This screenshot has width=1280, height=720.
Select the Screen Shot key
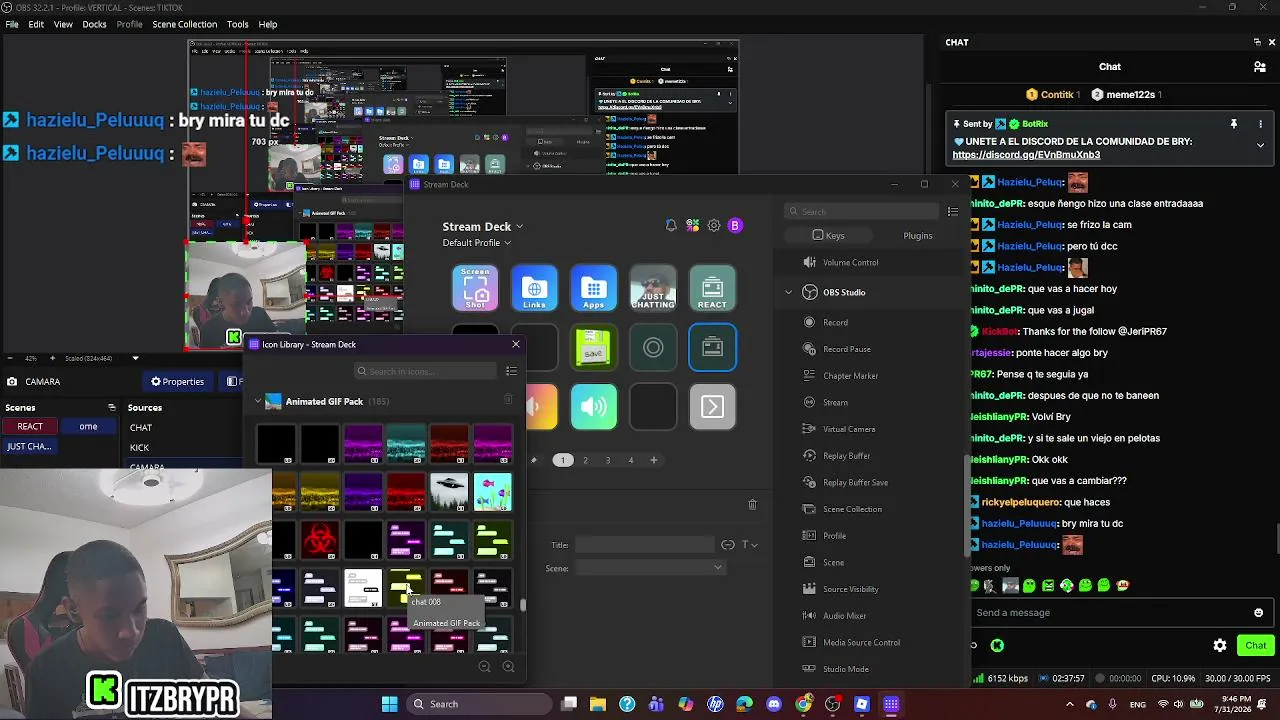pyautogui.click(x=475, y=288)
